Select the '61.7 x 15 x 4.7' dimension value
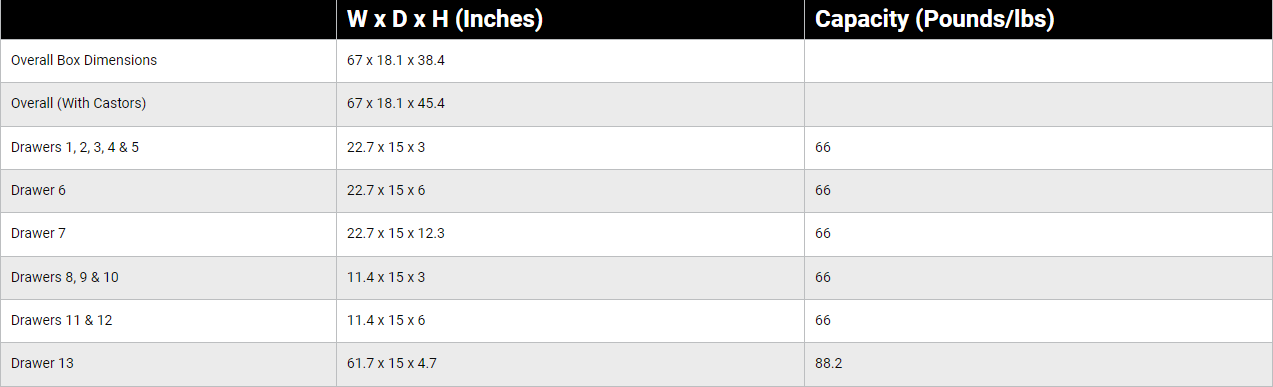The height and width of the screenshot is (387, 1273). [391, 363]
